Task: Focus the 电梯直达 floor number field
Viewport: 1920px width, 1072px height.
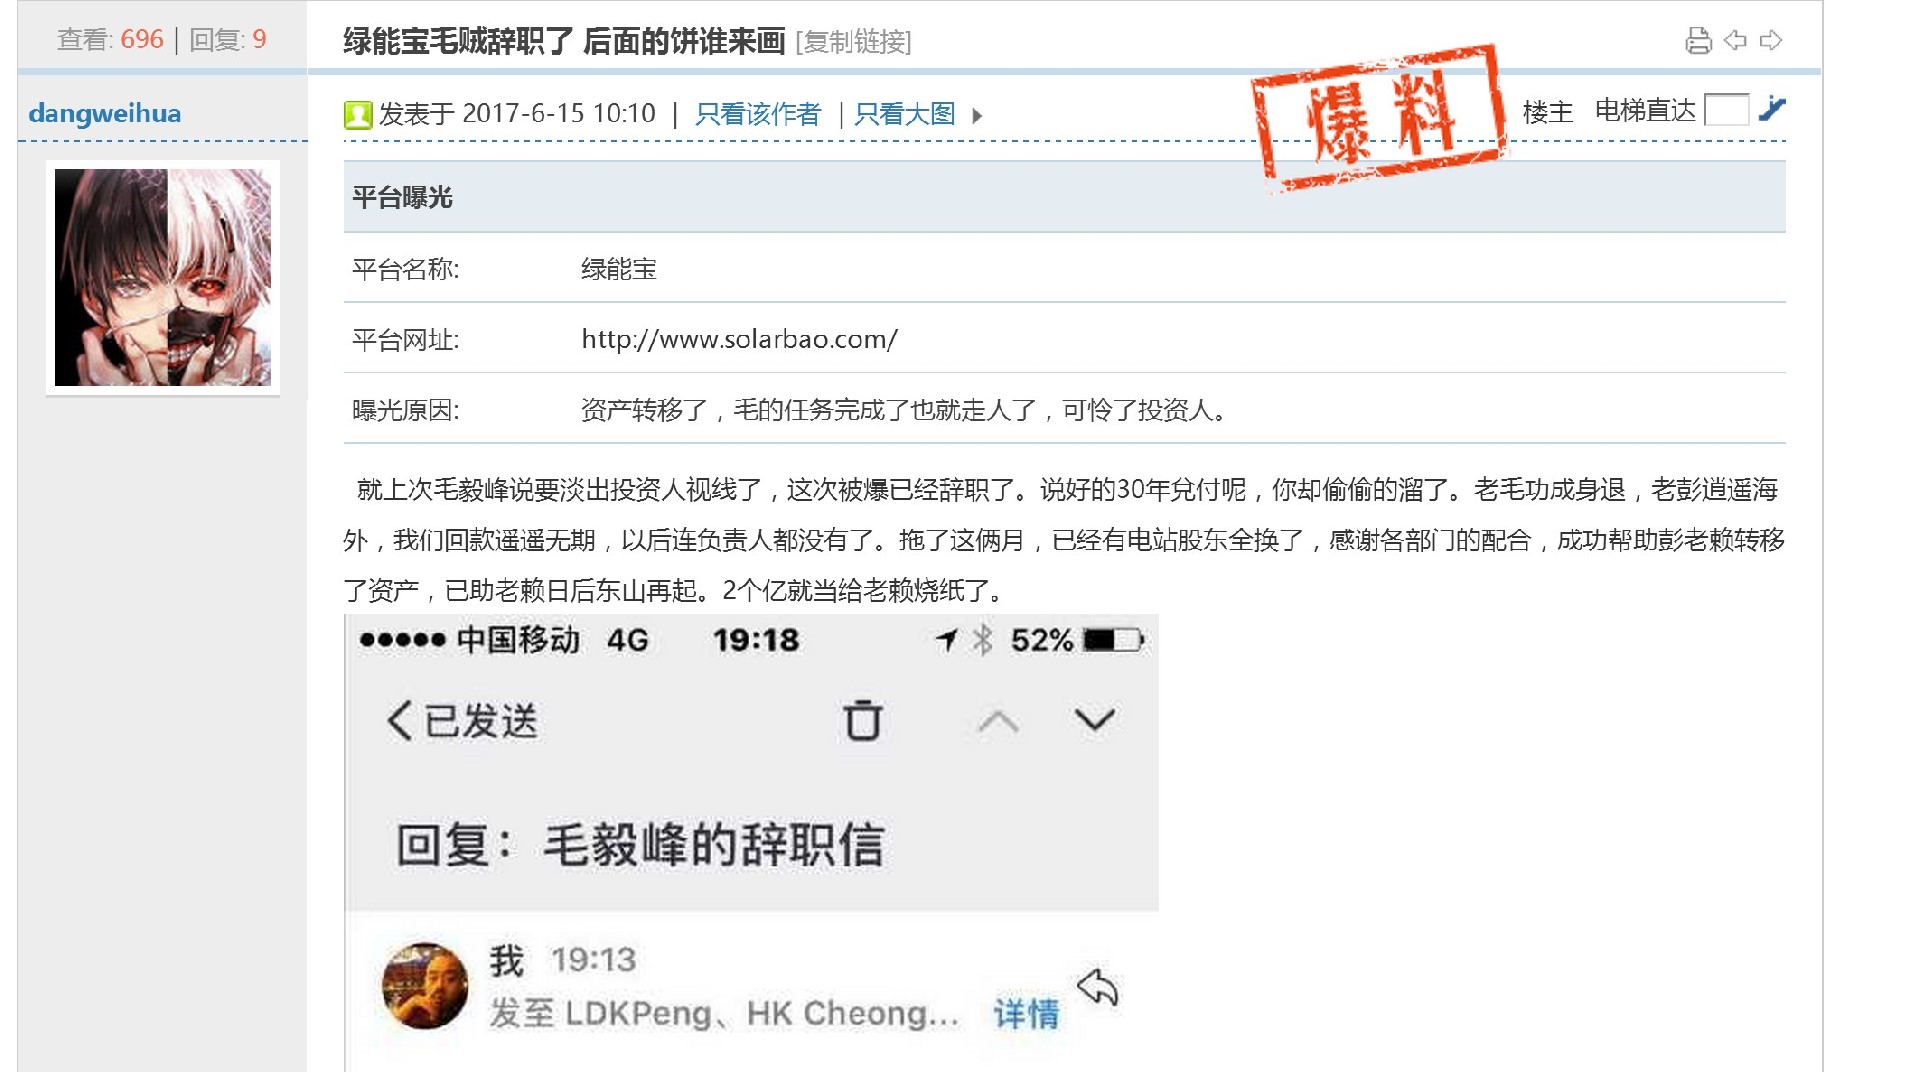Action: tap(1726, 109)
